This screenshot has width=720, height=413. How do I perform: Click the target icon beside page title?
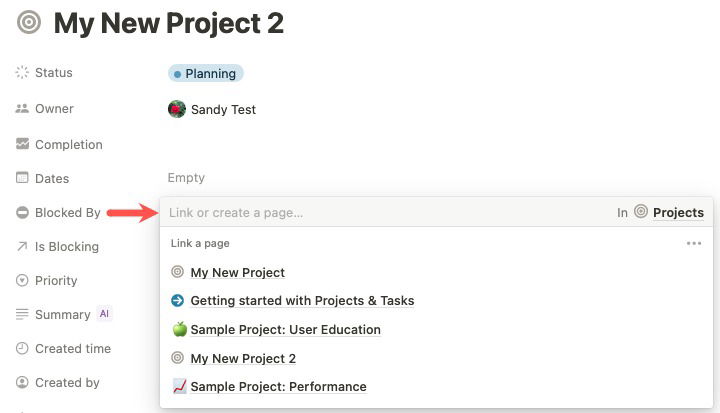(x=29, y=22)
